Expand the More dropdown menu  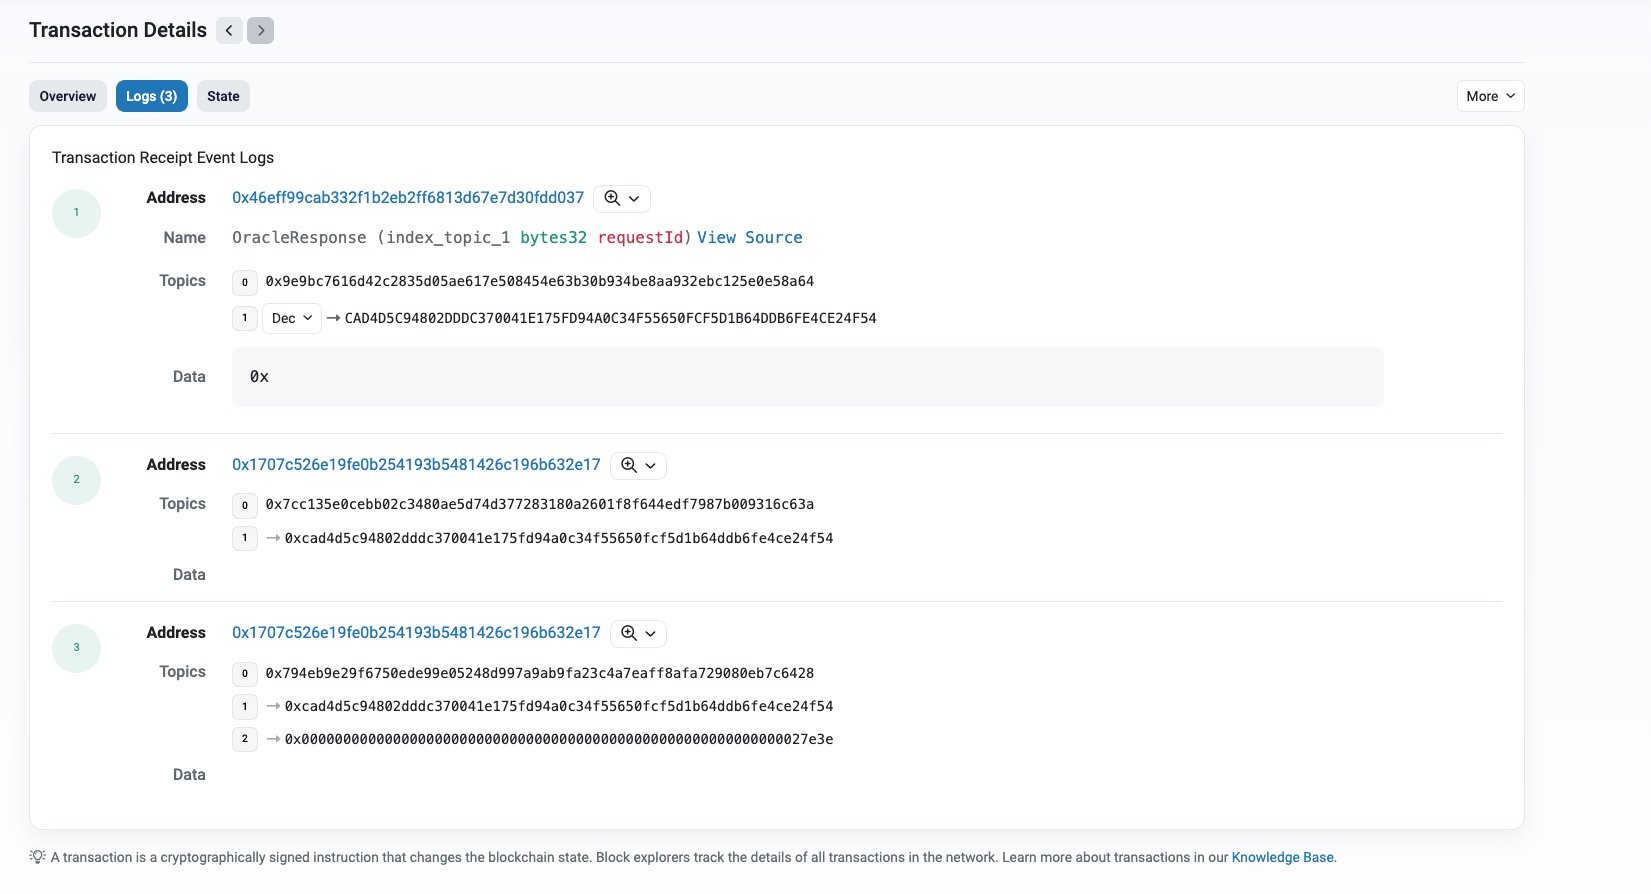(x=1490, y=96)
